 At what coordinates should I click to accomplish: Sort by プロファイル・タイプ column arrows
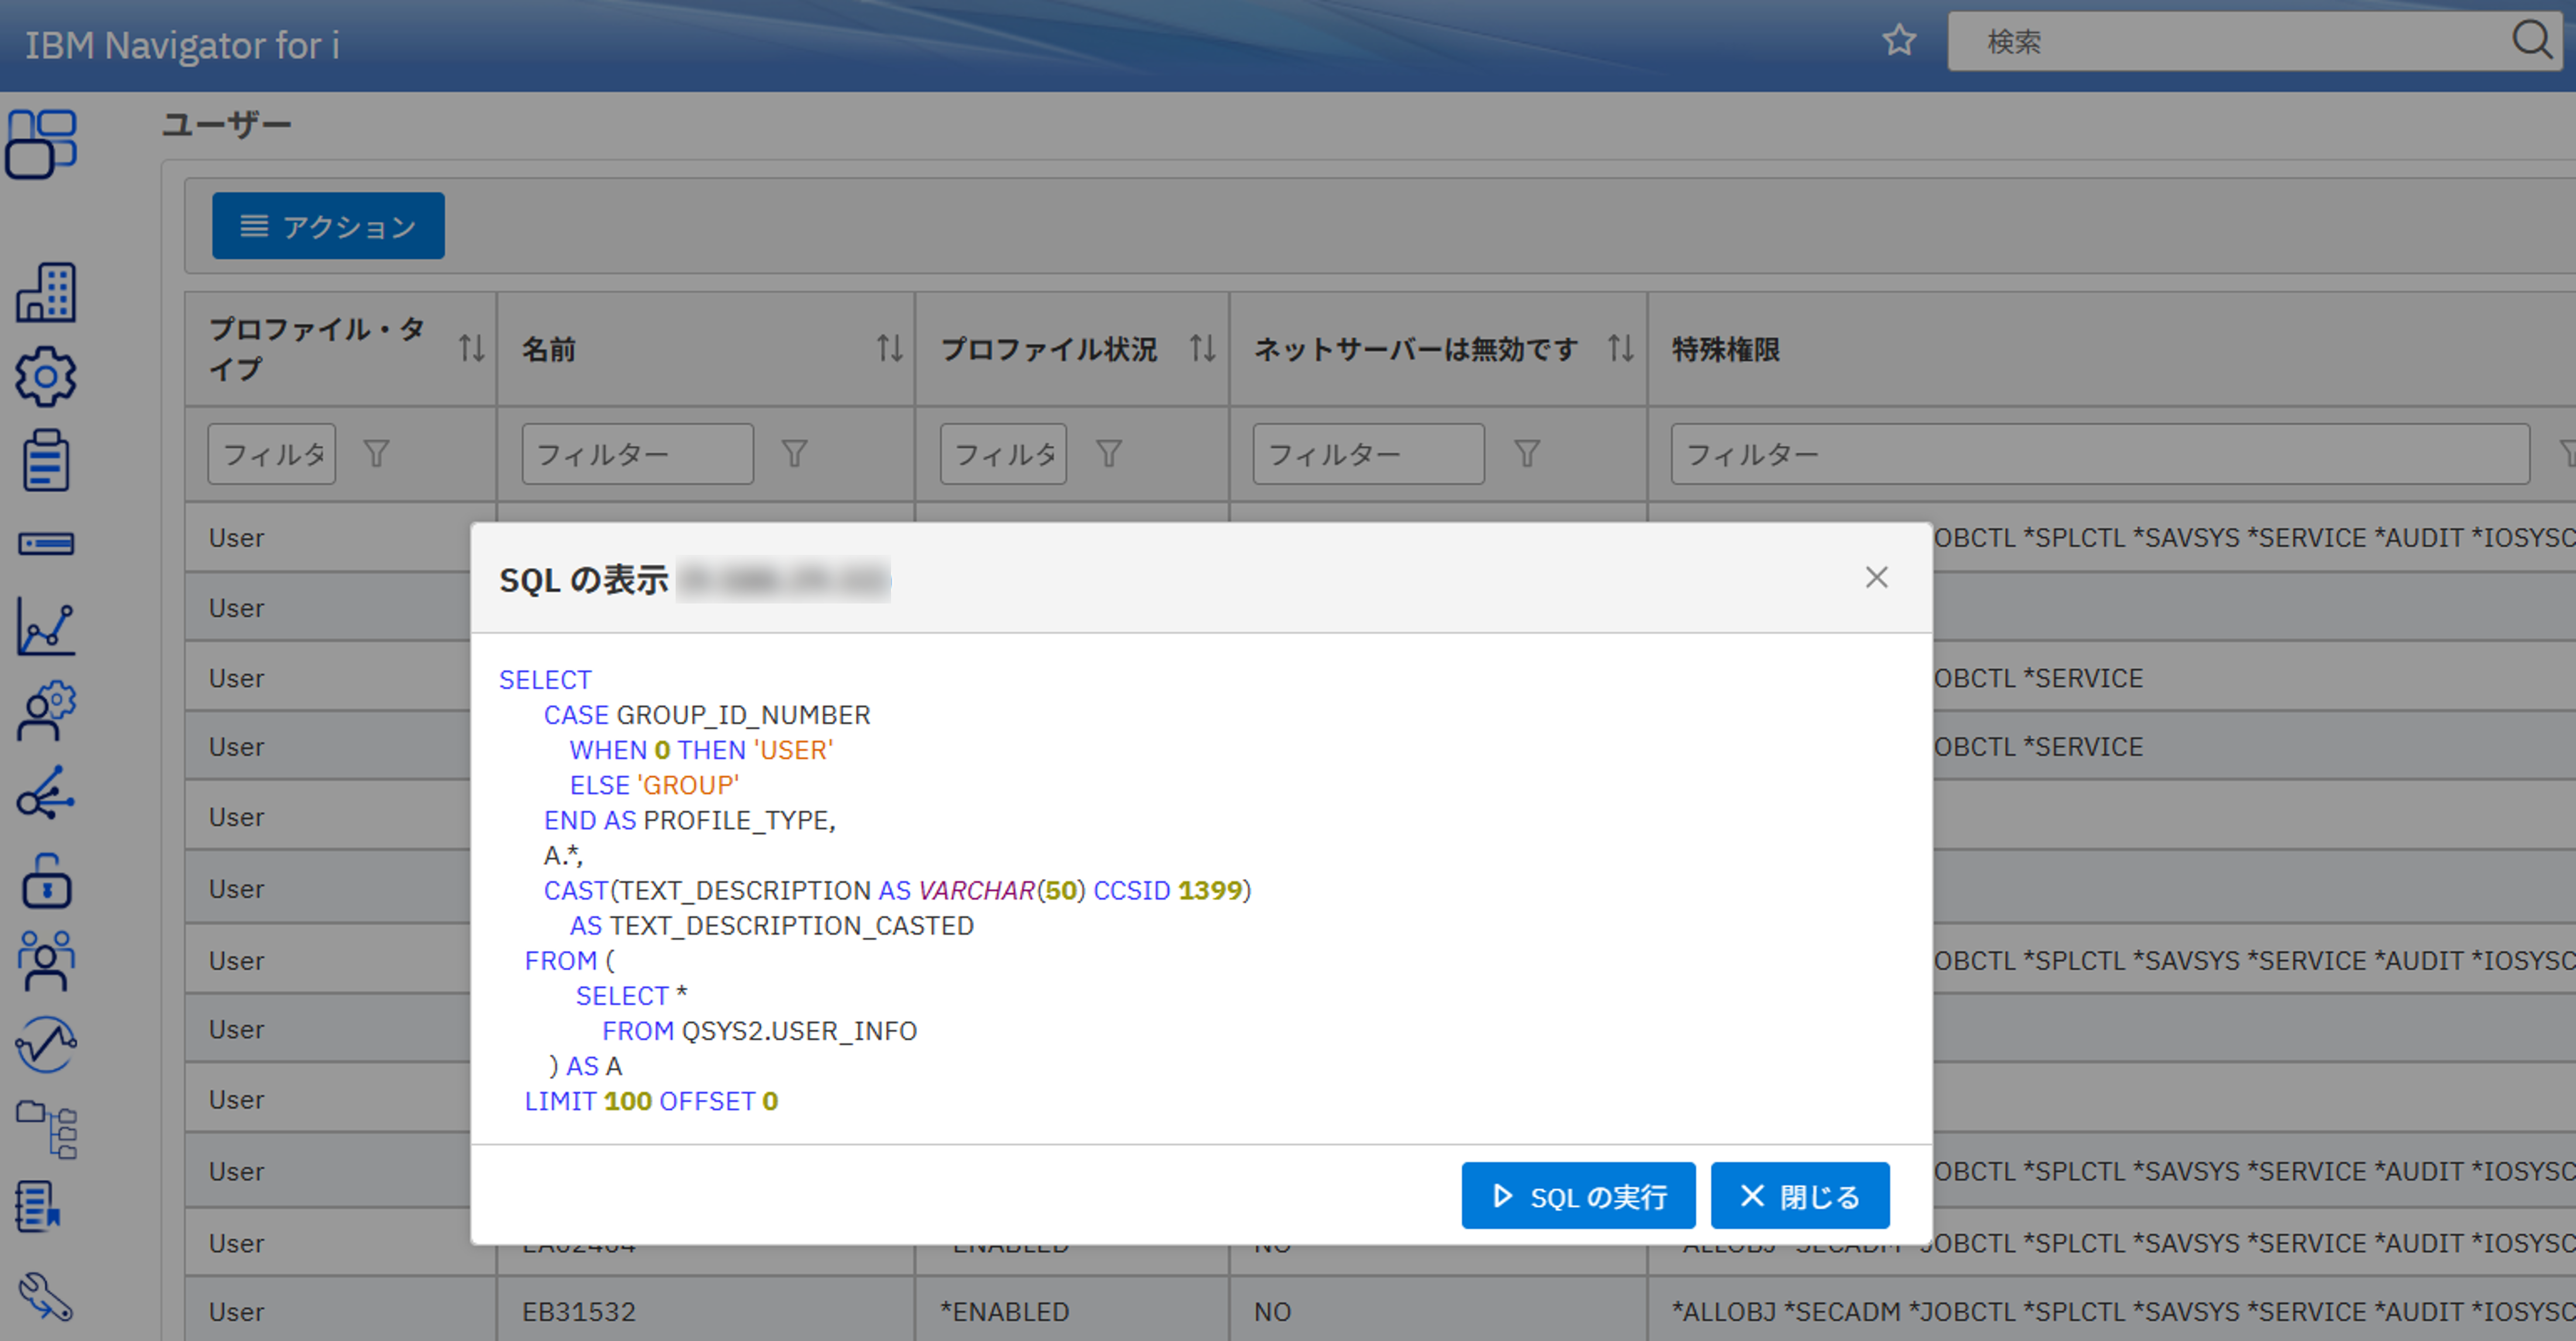pyautogui.click(x=472, y=349)
